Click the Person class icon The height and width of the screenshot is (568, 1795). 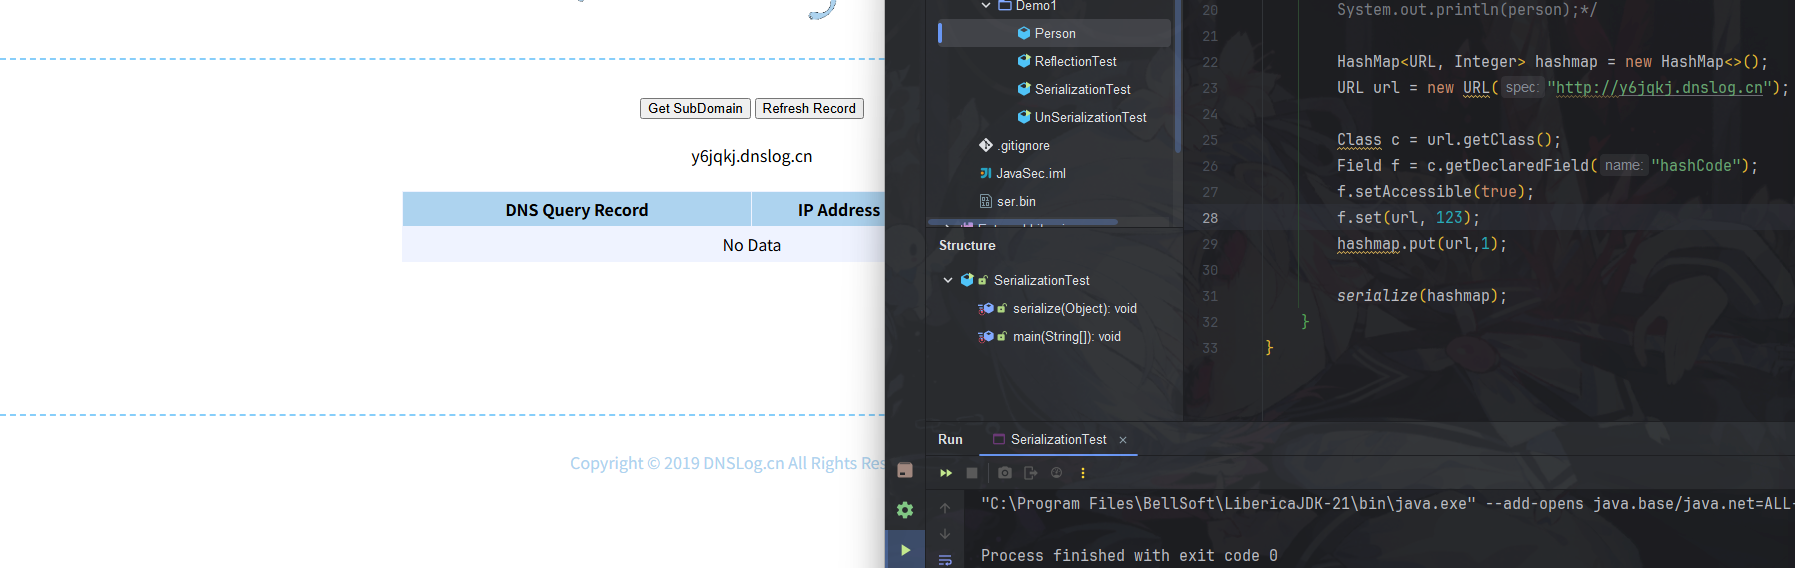[1024, 33]
